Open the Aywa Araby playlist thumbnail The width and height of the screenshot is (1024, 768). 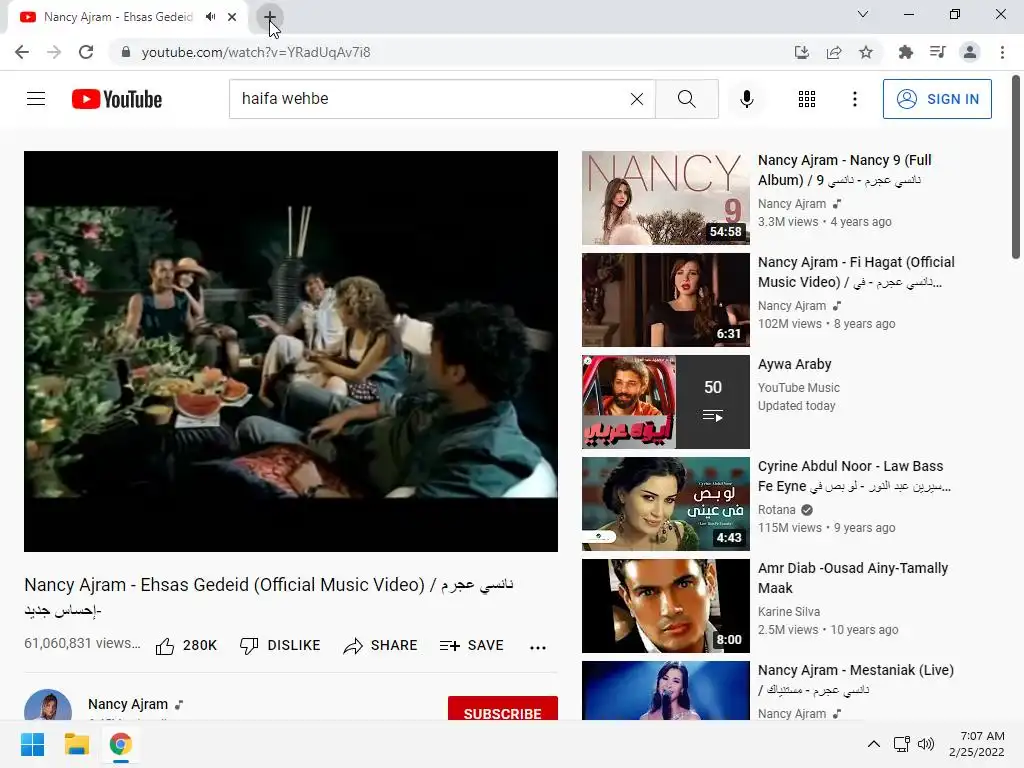(665, 402)
